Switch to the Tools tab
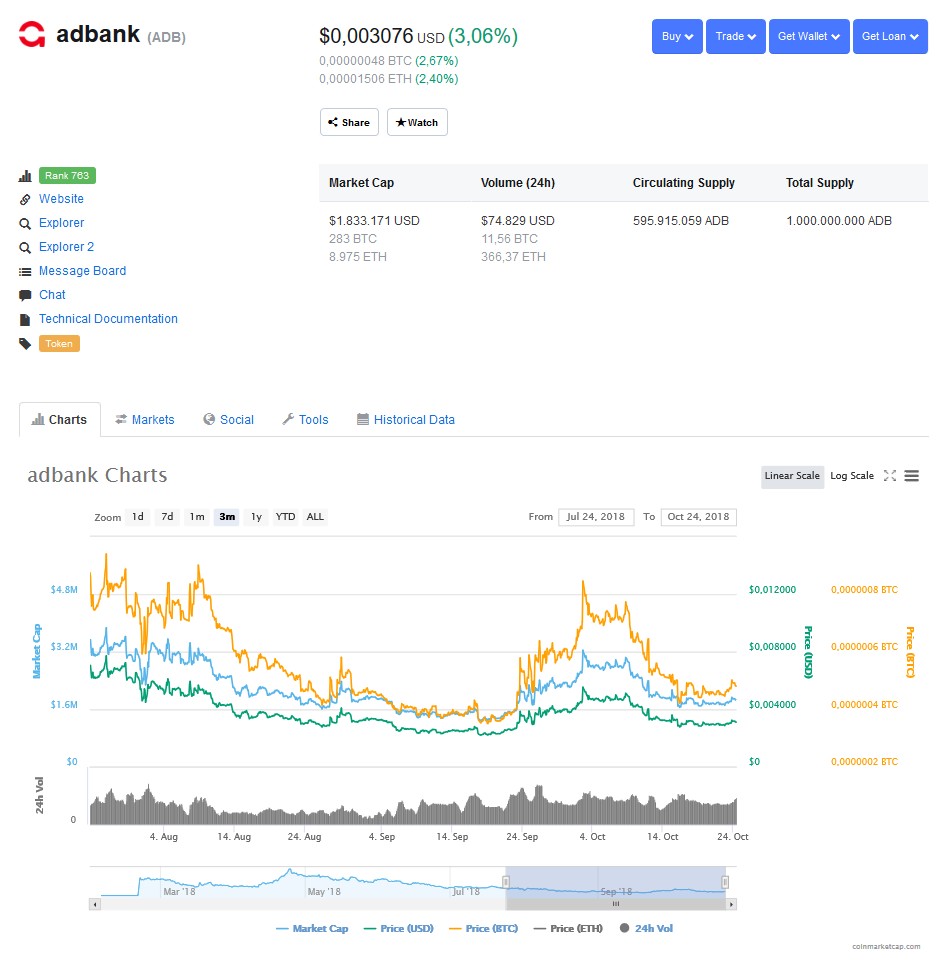 pyautogui.click(x=305, y=420)
